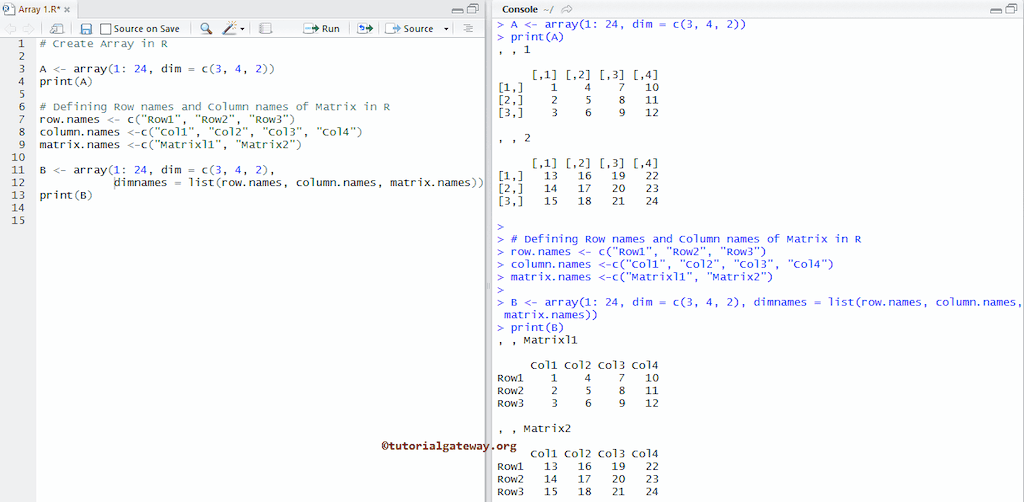Click the 'column.names <-c(...)' line in editor
The width and height of the screenshot is (1024, 502).
point(200,132)
